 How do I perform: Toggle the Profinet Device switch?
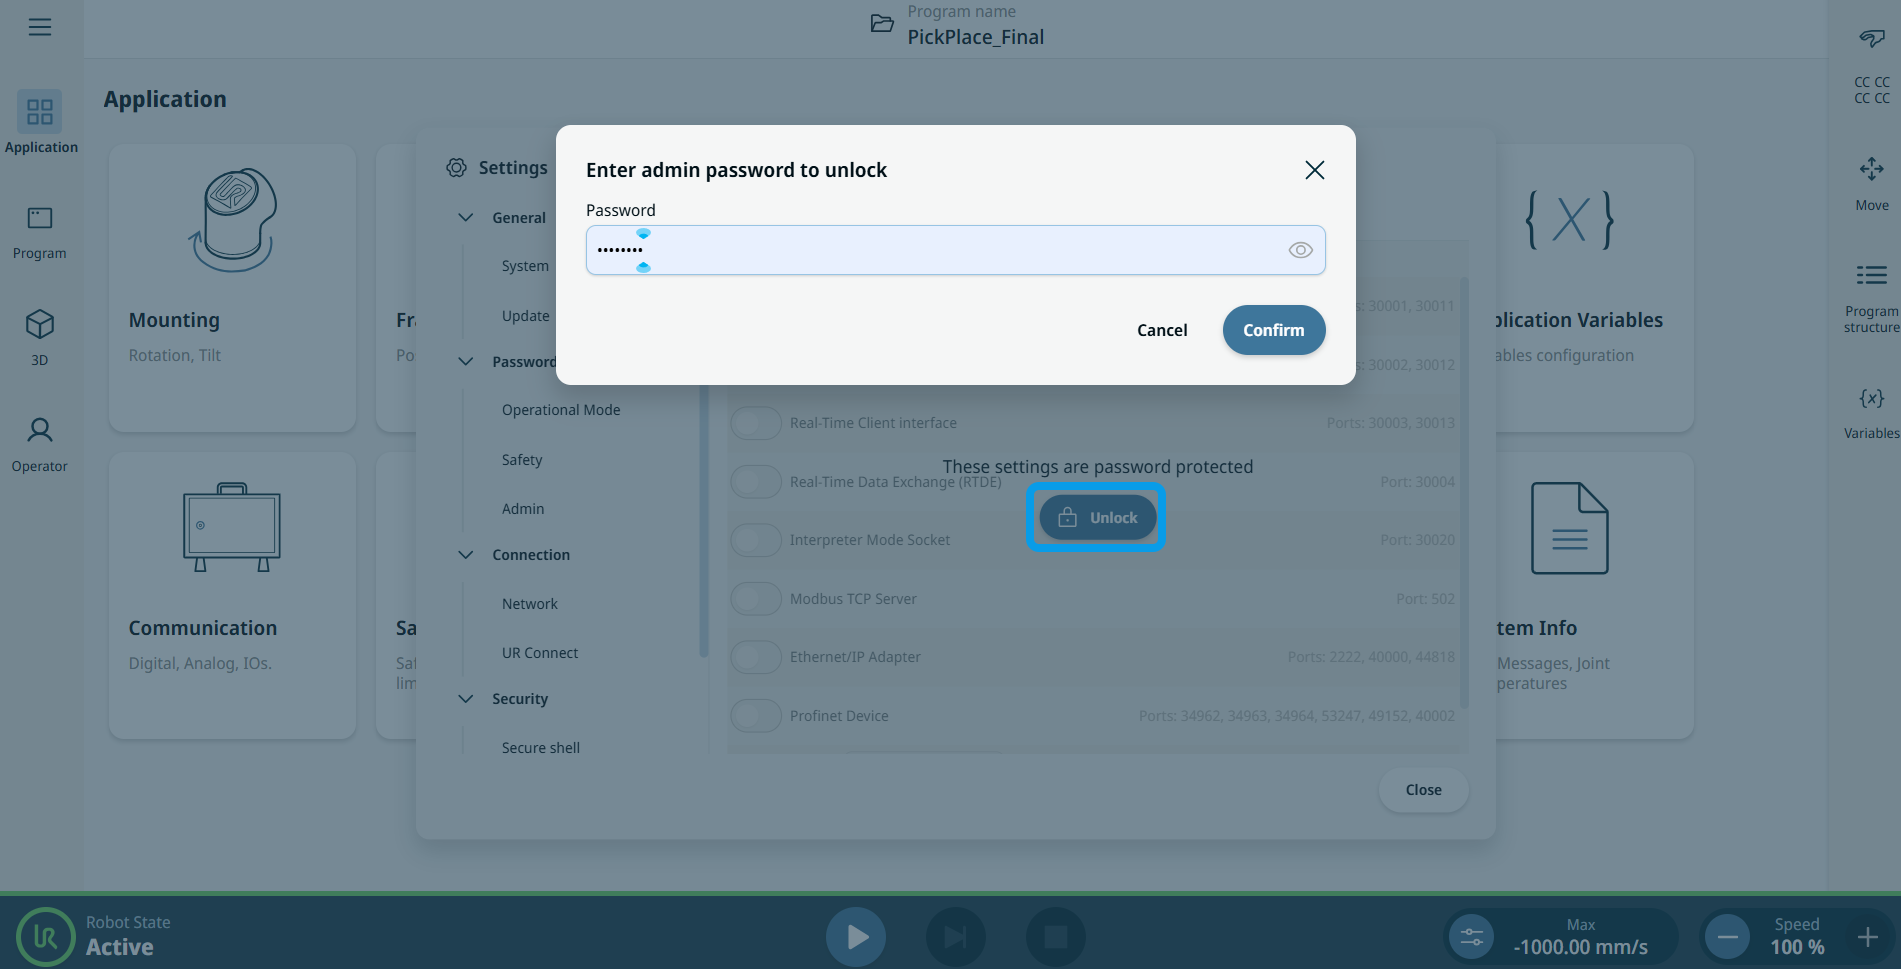(756, 716)
